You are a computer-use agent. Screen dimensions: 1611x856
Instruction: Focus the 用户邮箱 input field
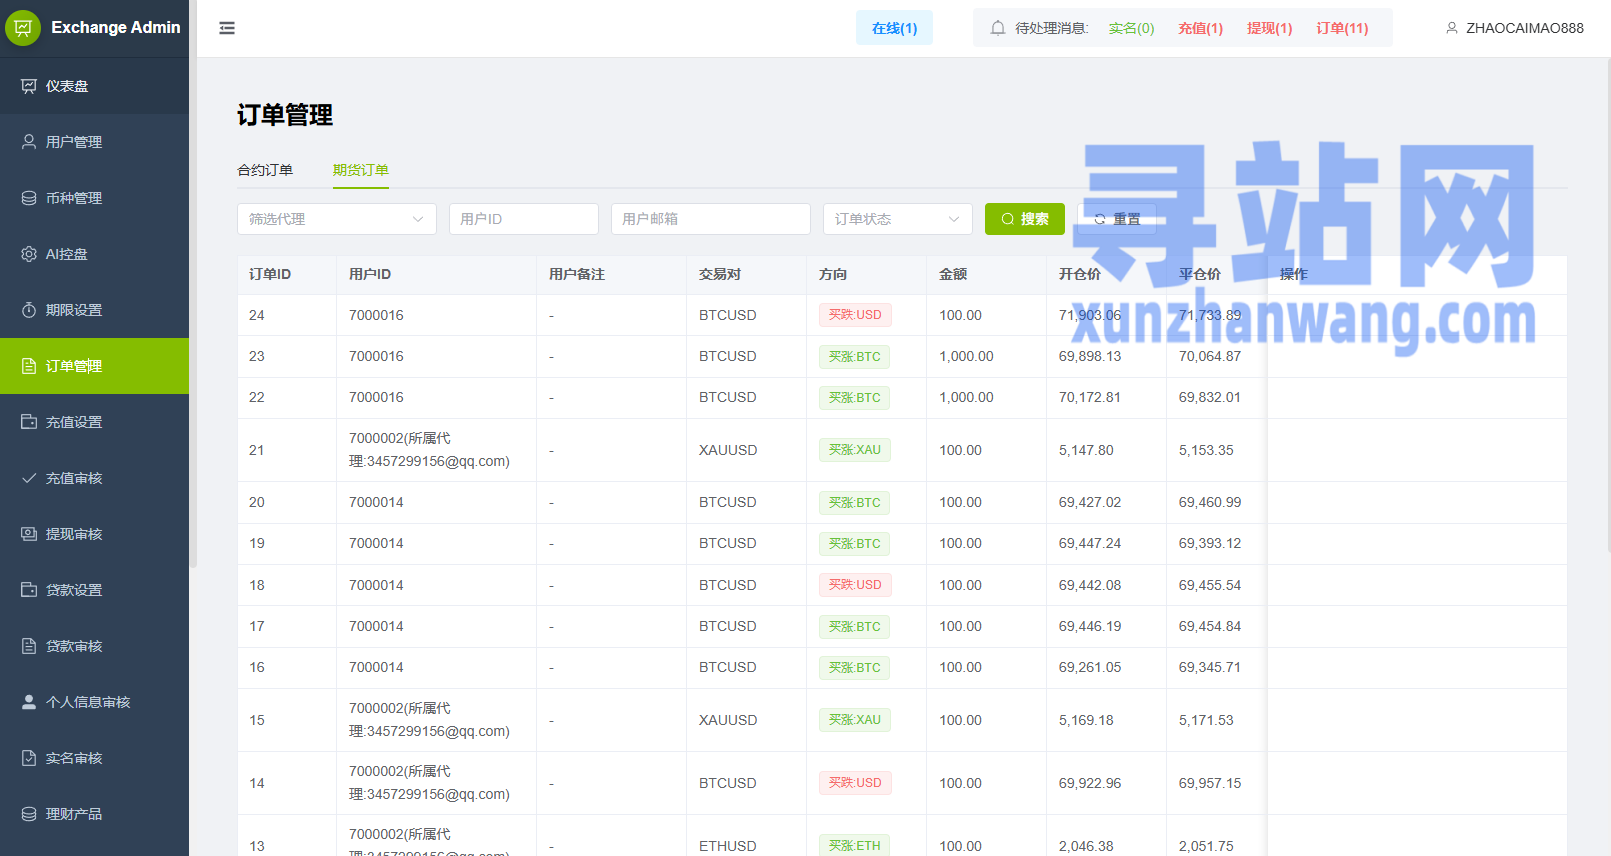point(711,219)
